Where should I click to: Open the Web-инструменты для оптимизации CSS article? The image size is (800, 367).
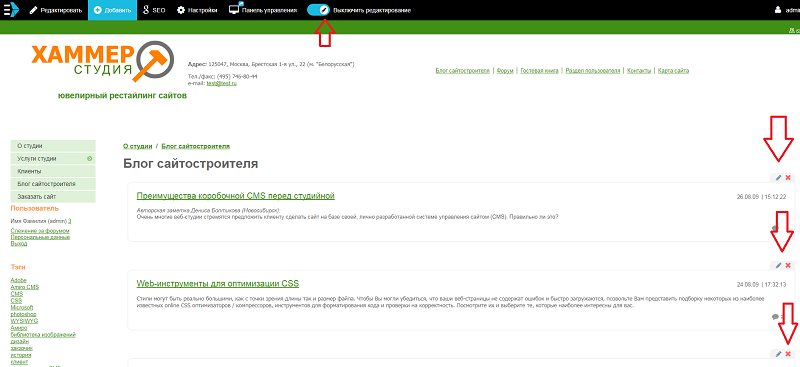pos(218,284)
